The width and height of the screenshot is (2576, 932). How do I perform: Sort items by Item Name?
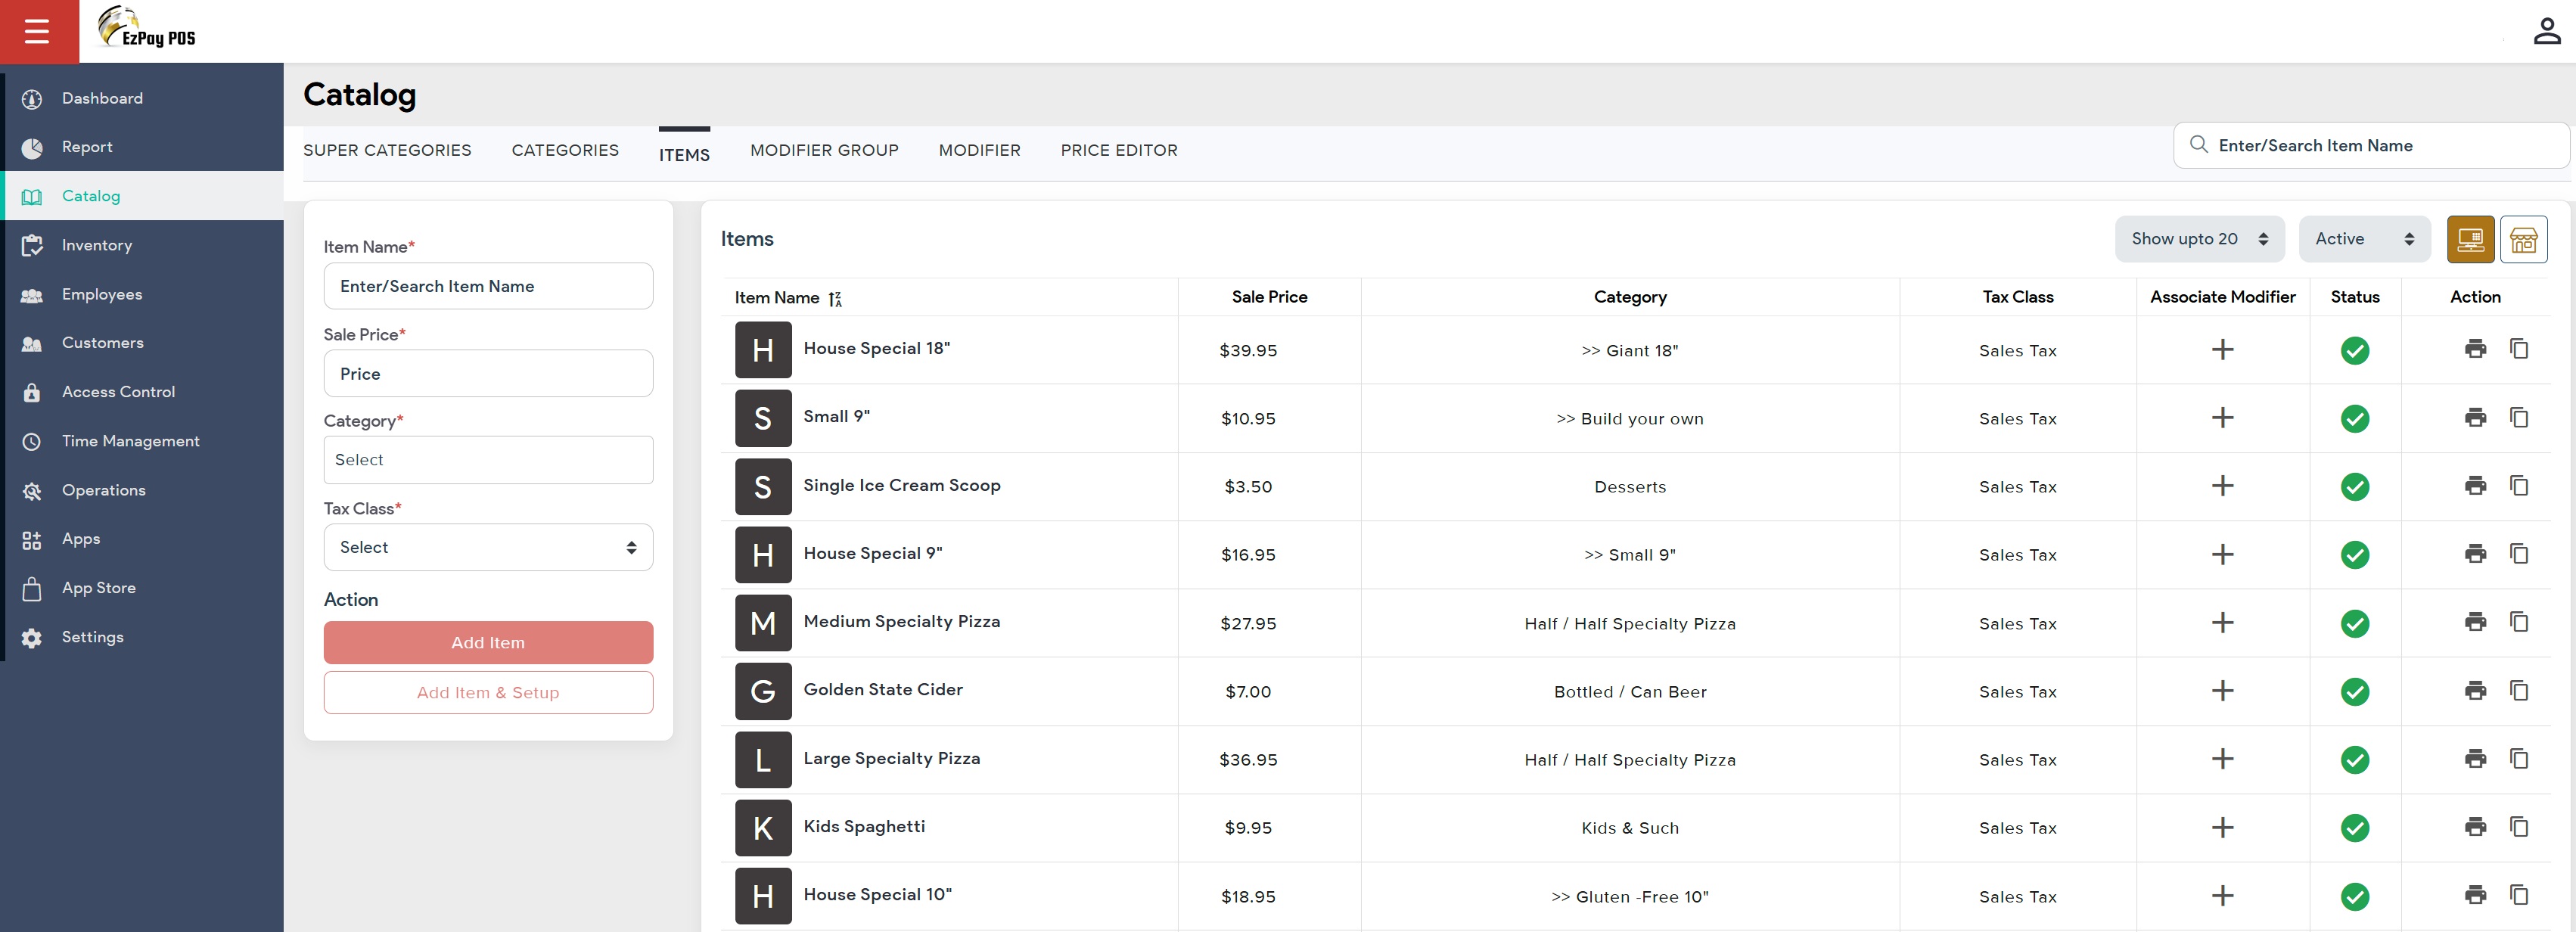coord(837,298)
